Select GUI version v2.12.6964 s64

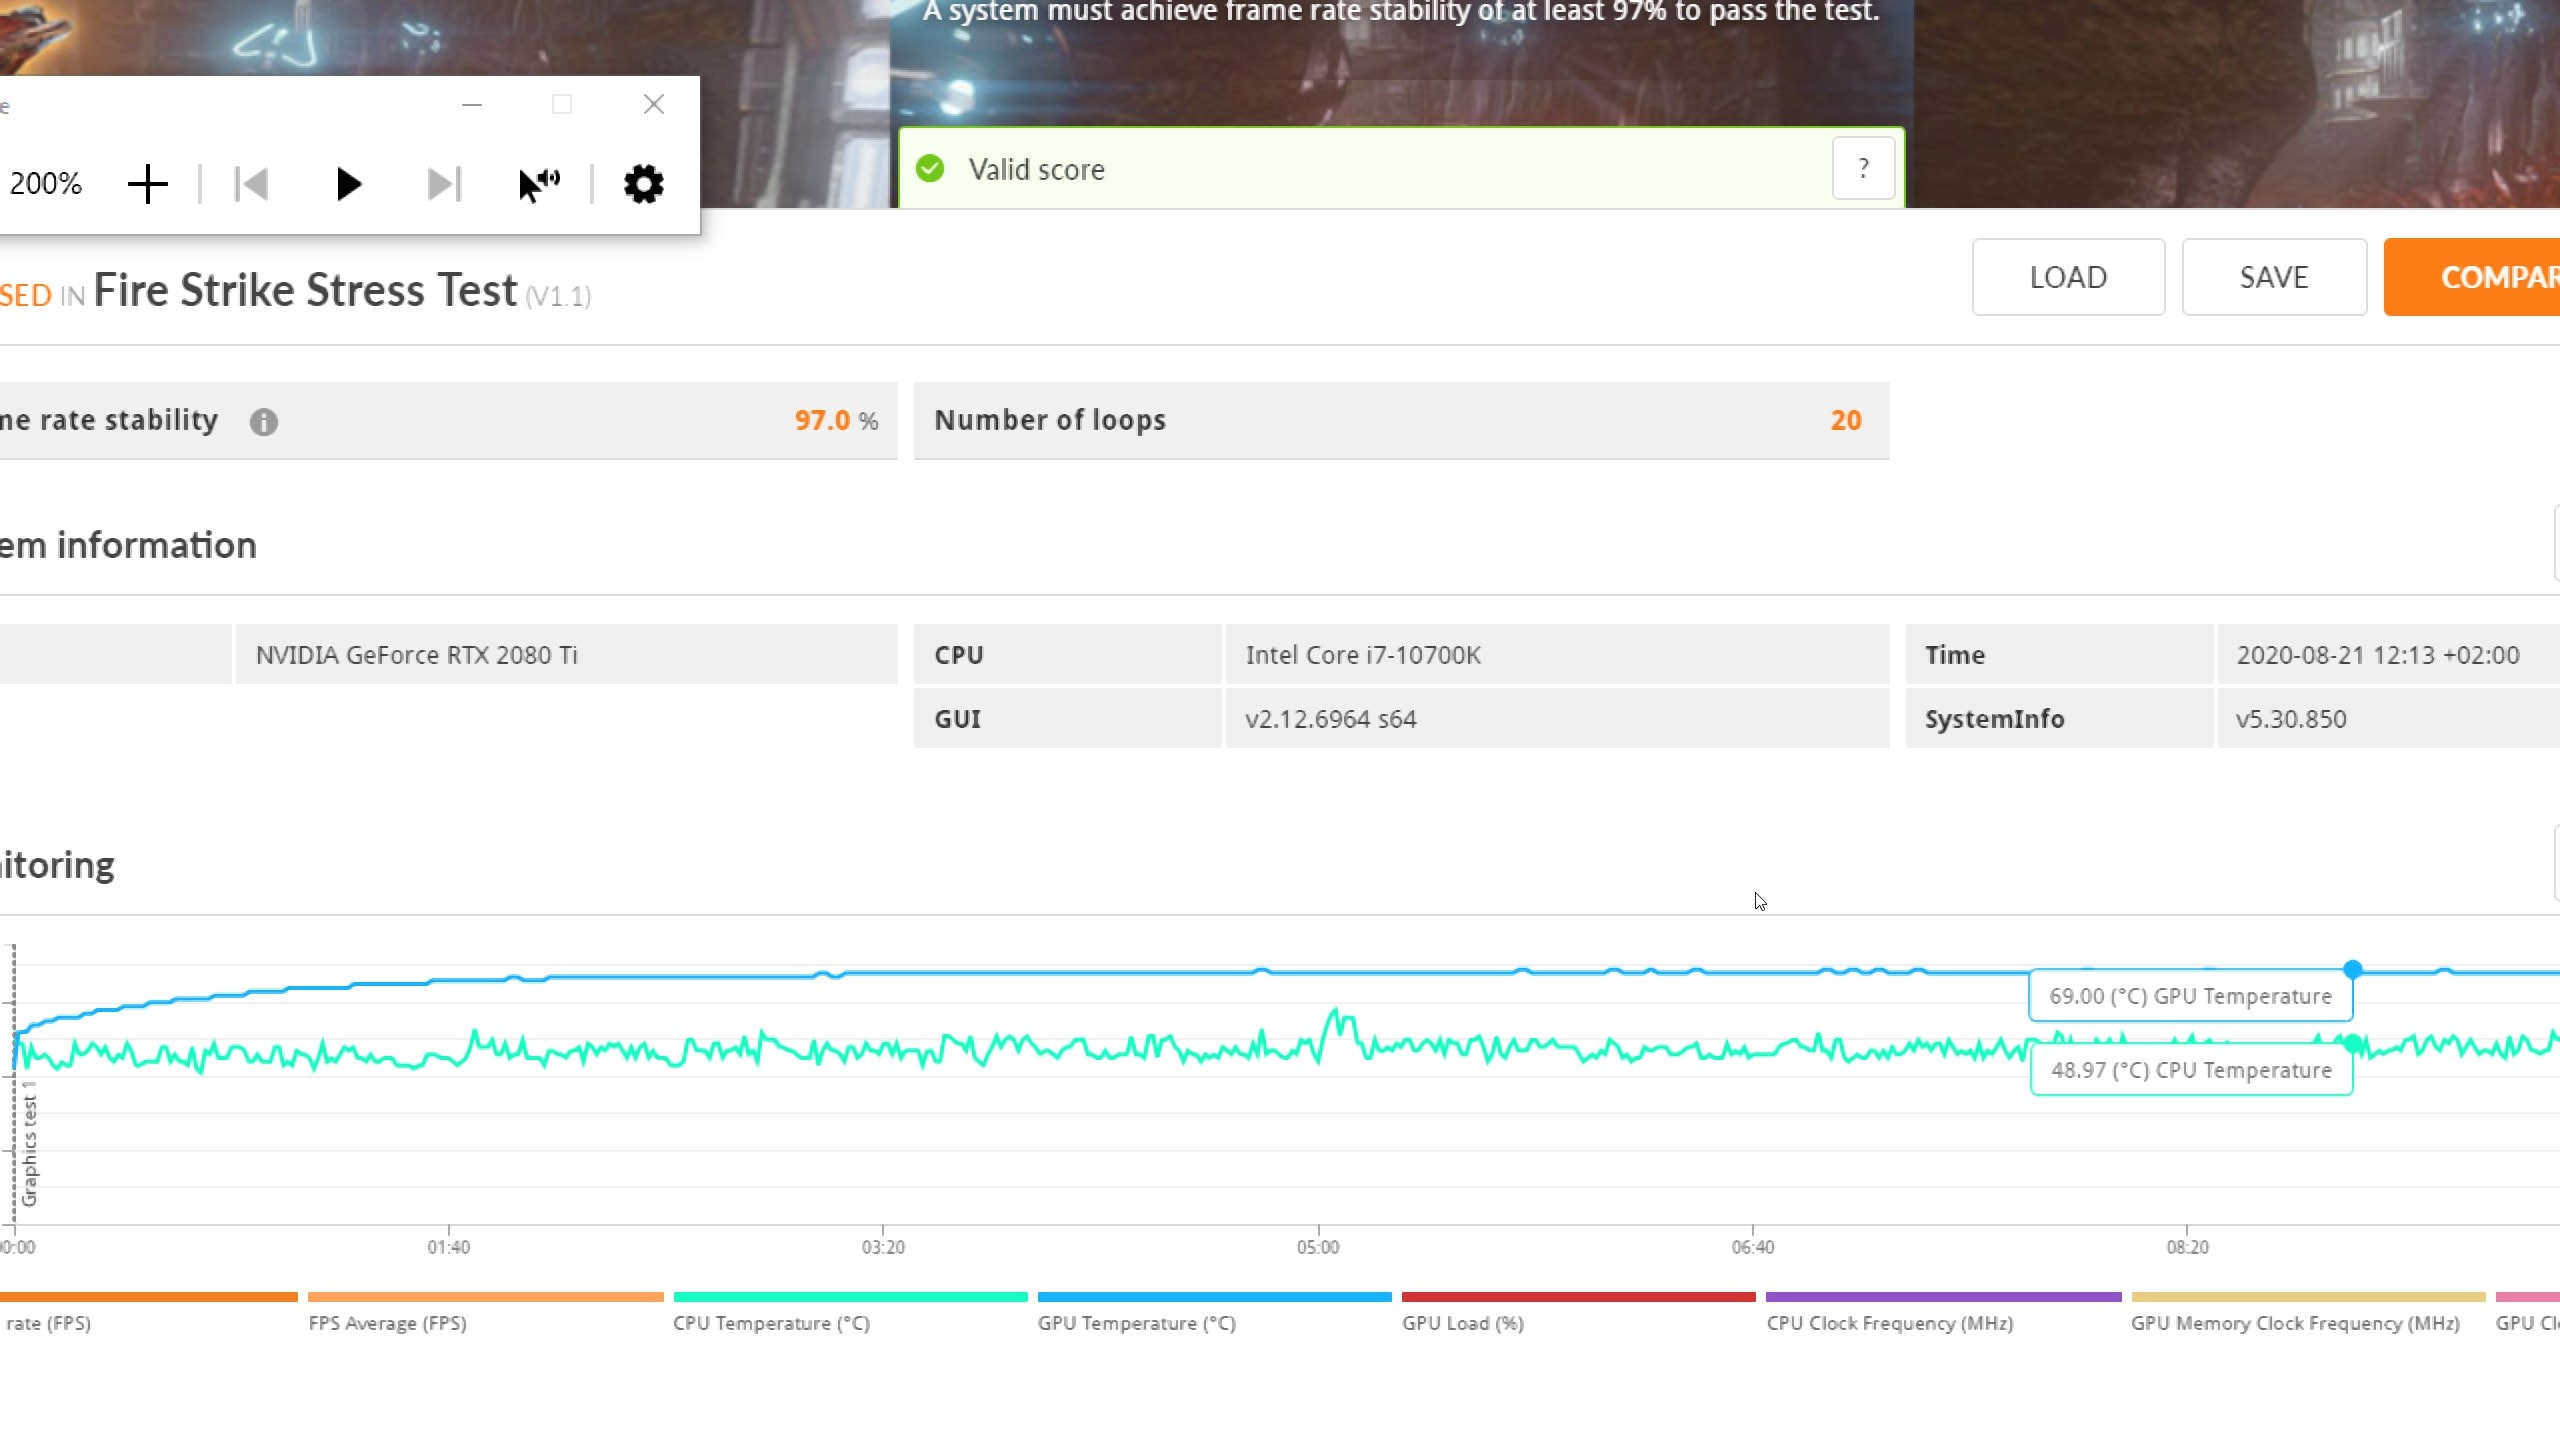[x=1557, y=719]
